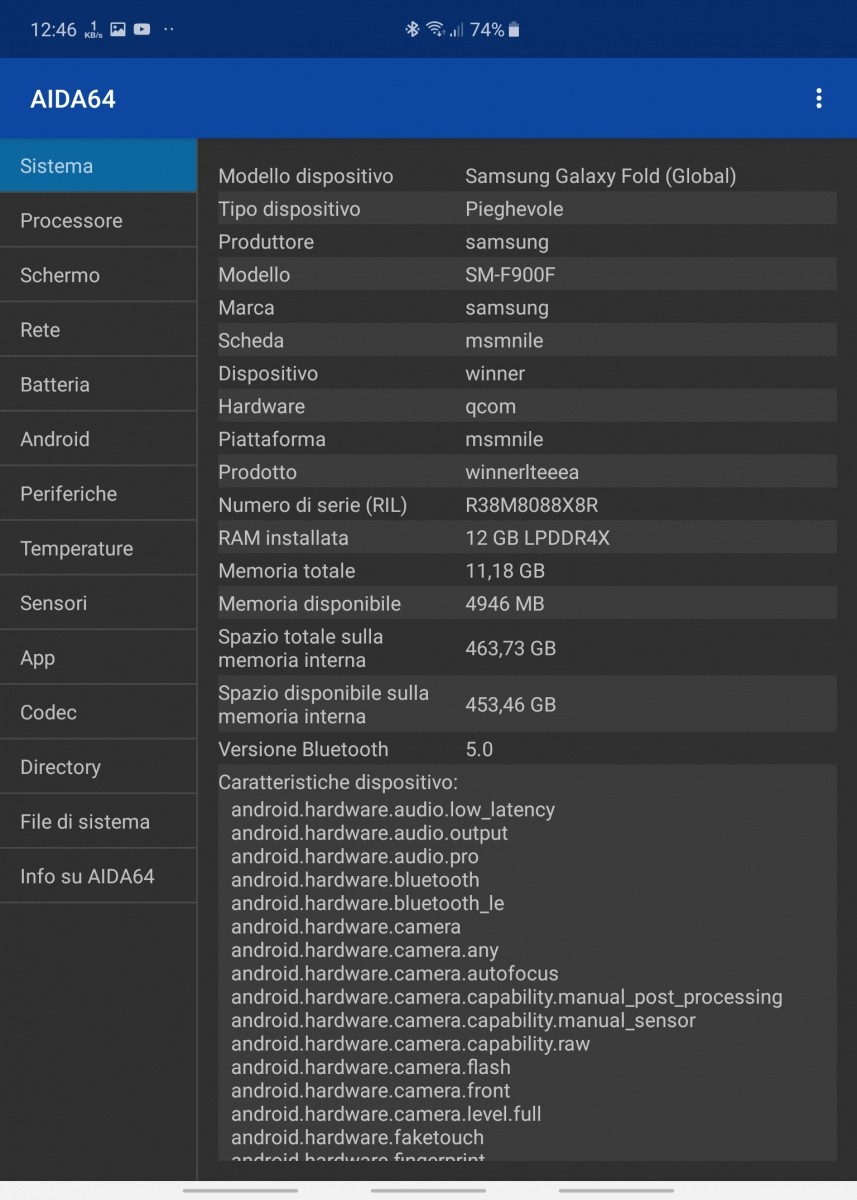Open the File di sistema section

pyautogui.click(x=98, y=822)
